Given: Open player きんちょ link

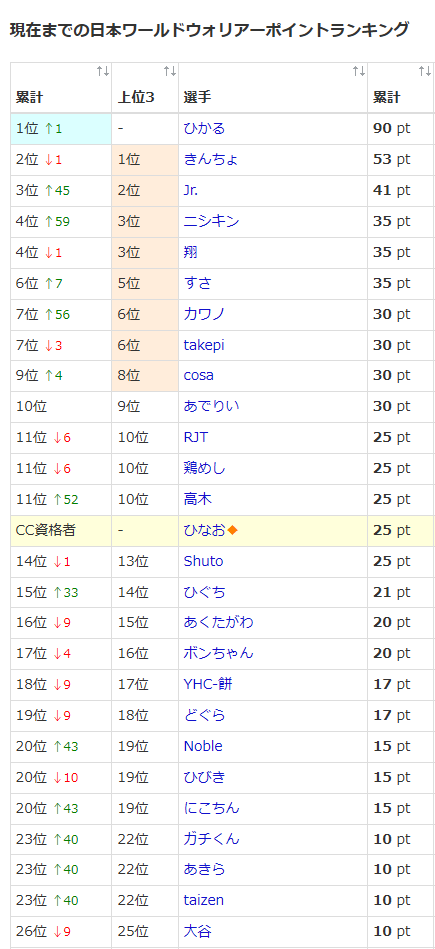Looking at the screenshot, I should point(211,159).
